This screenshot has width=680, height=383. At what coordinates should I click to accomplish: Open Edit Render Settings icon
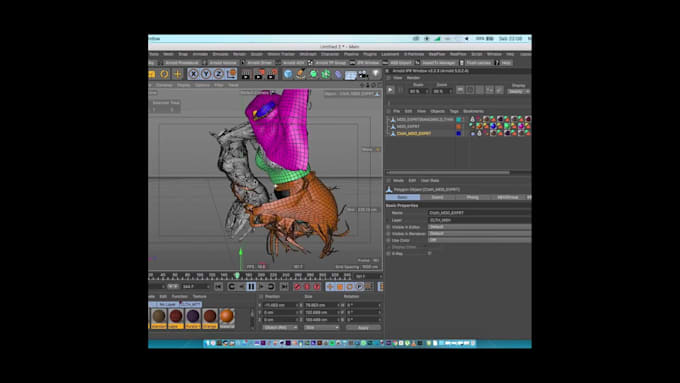coord(272,75)
